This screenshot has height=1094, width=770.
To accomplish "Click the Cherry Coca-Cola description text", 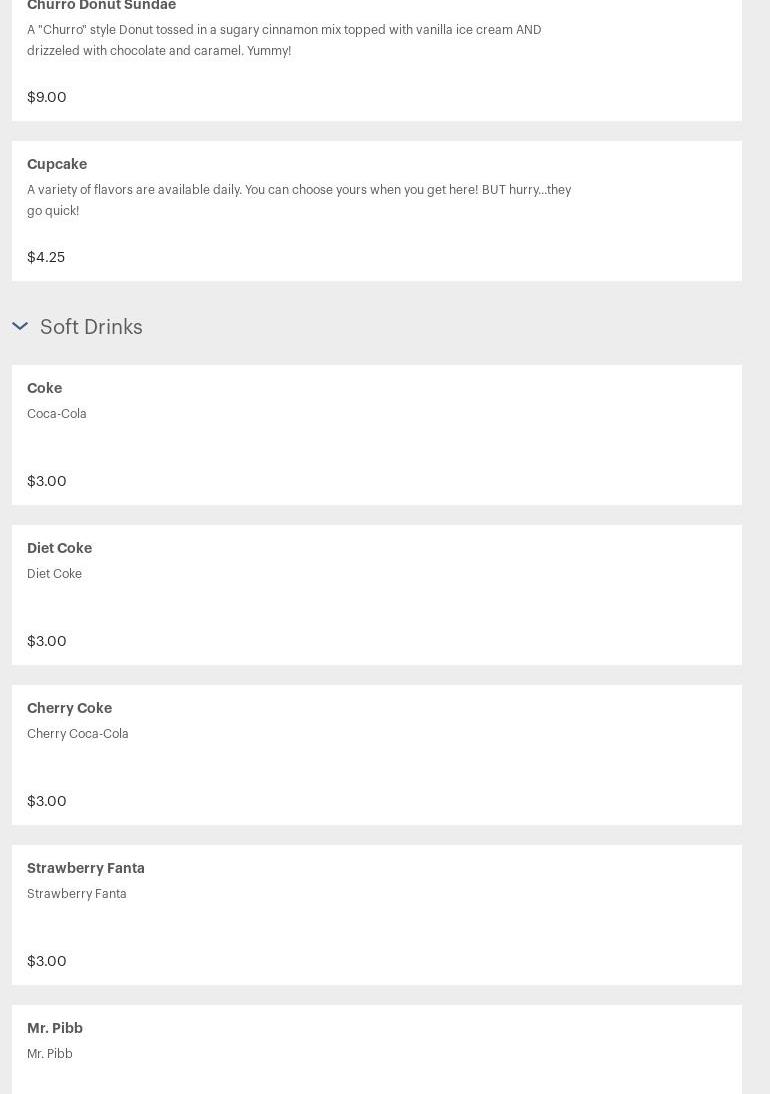I will click(78, 734).
